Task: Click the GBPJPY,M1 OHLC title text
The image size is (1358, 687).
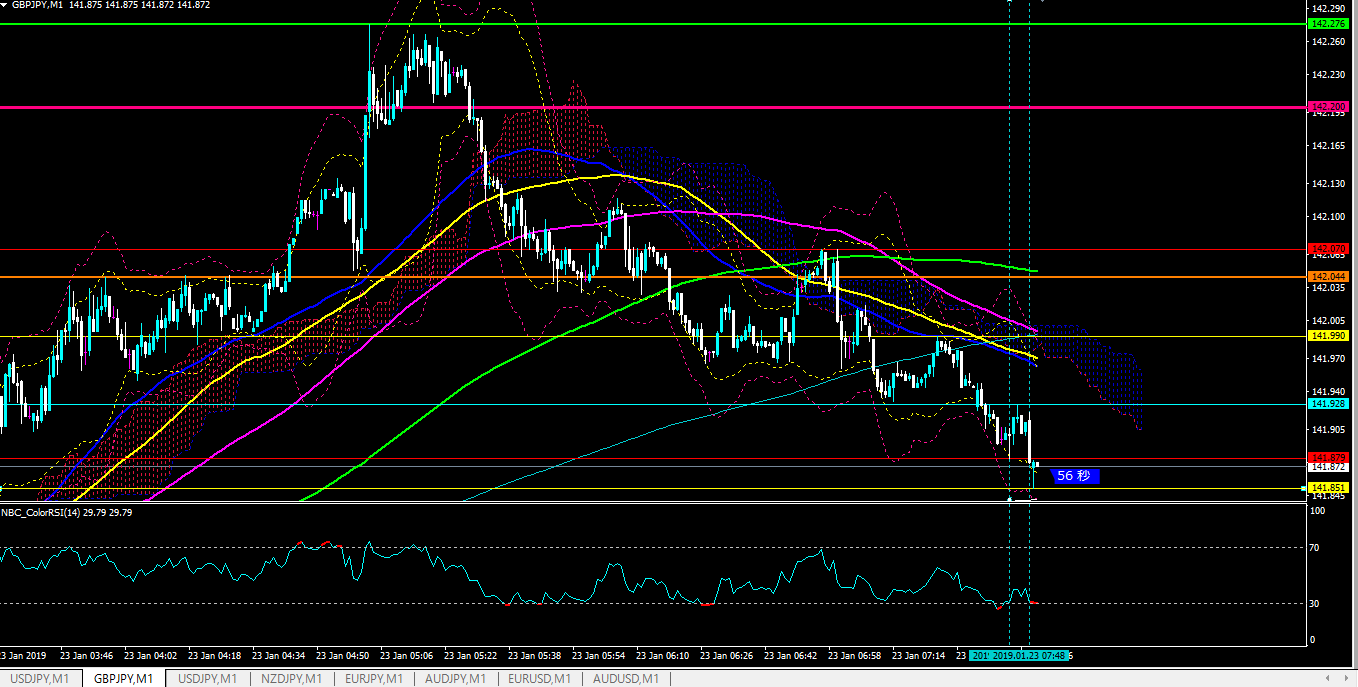Action: coord(111,5)
